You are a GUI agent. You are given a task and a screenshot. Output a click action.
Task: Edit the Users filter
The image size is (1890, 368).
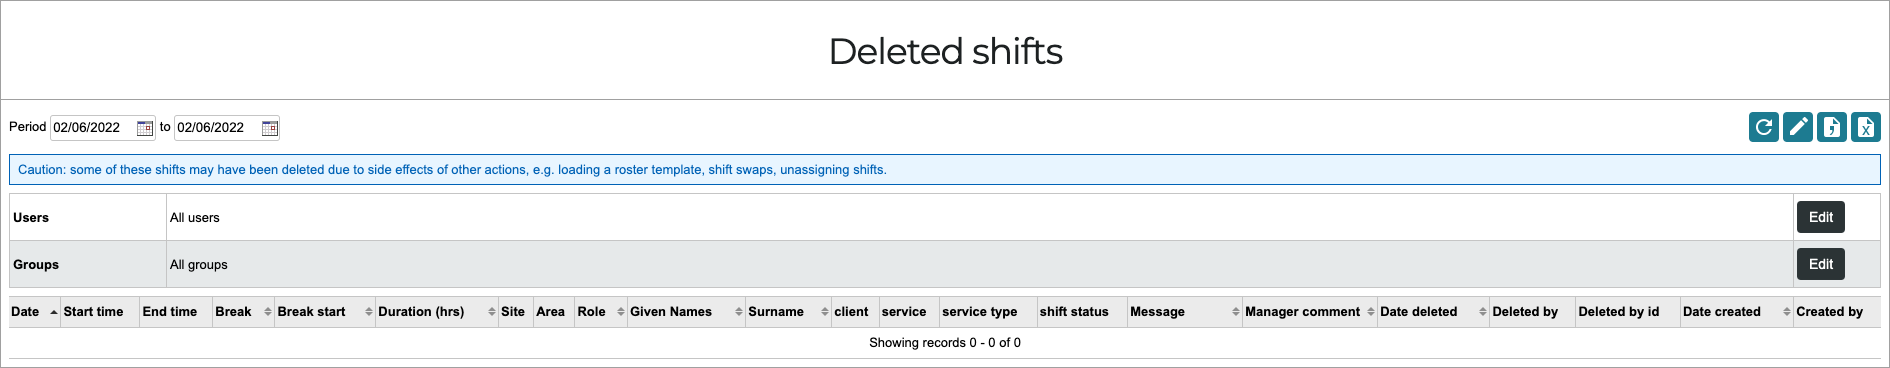[x=1820, y=217]
